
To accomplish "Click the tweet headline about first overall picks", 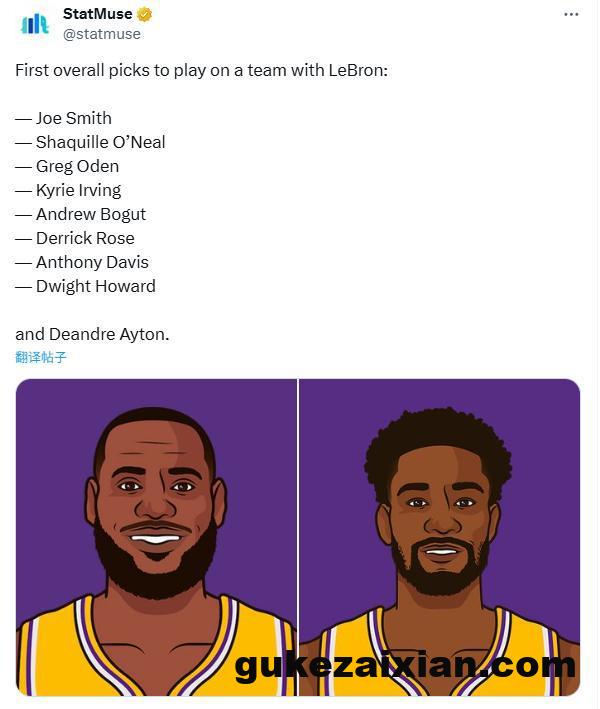I will (202, 71).
